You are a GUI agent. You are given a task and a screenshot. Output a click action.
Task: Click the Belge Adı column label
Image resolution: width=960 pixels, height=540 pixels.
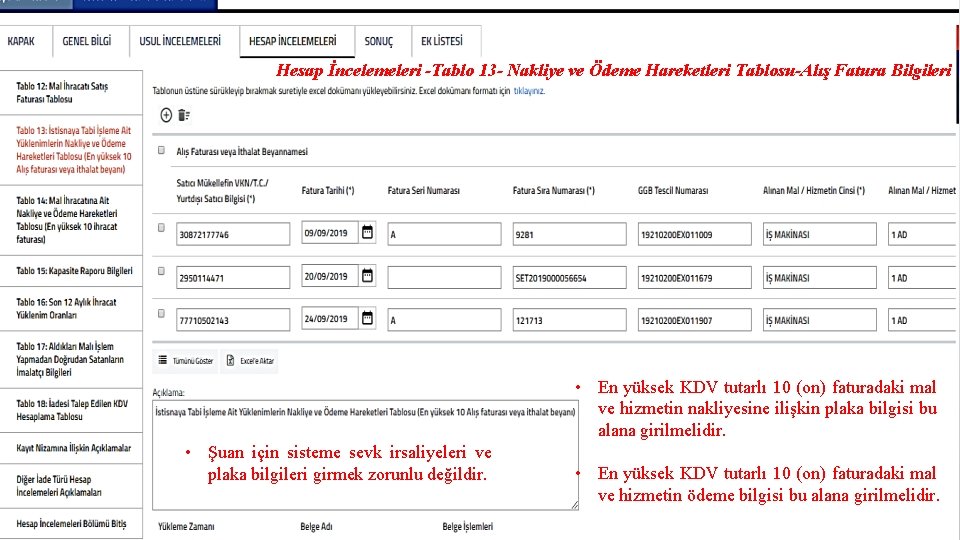pyautogui.click(x=316, y=527)
